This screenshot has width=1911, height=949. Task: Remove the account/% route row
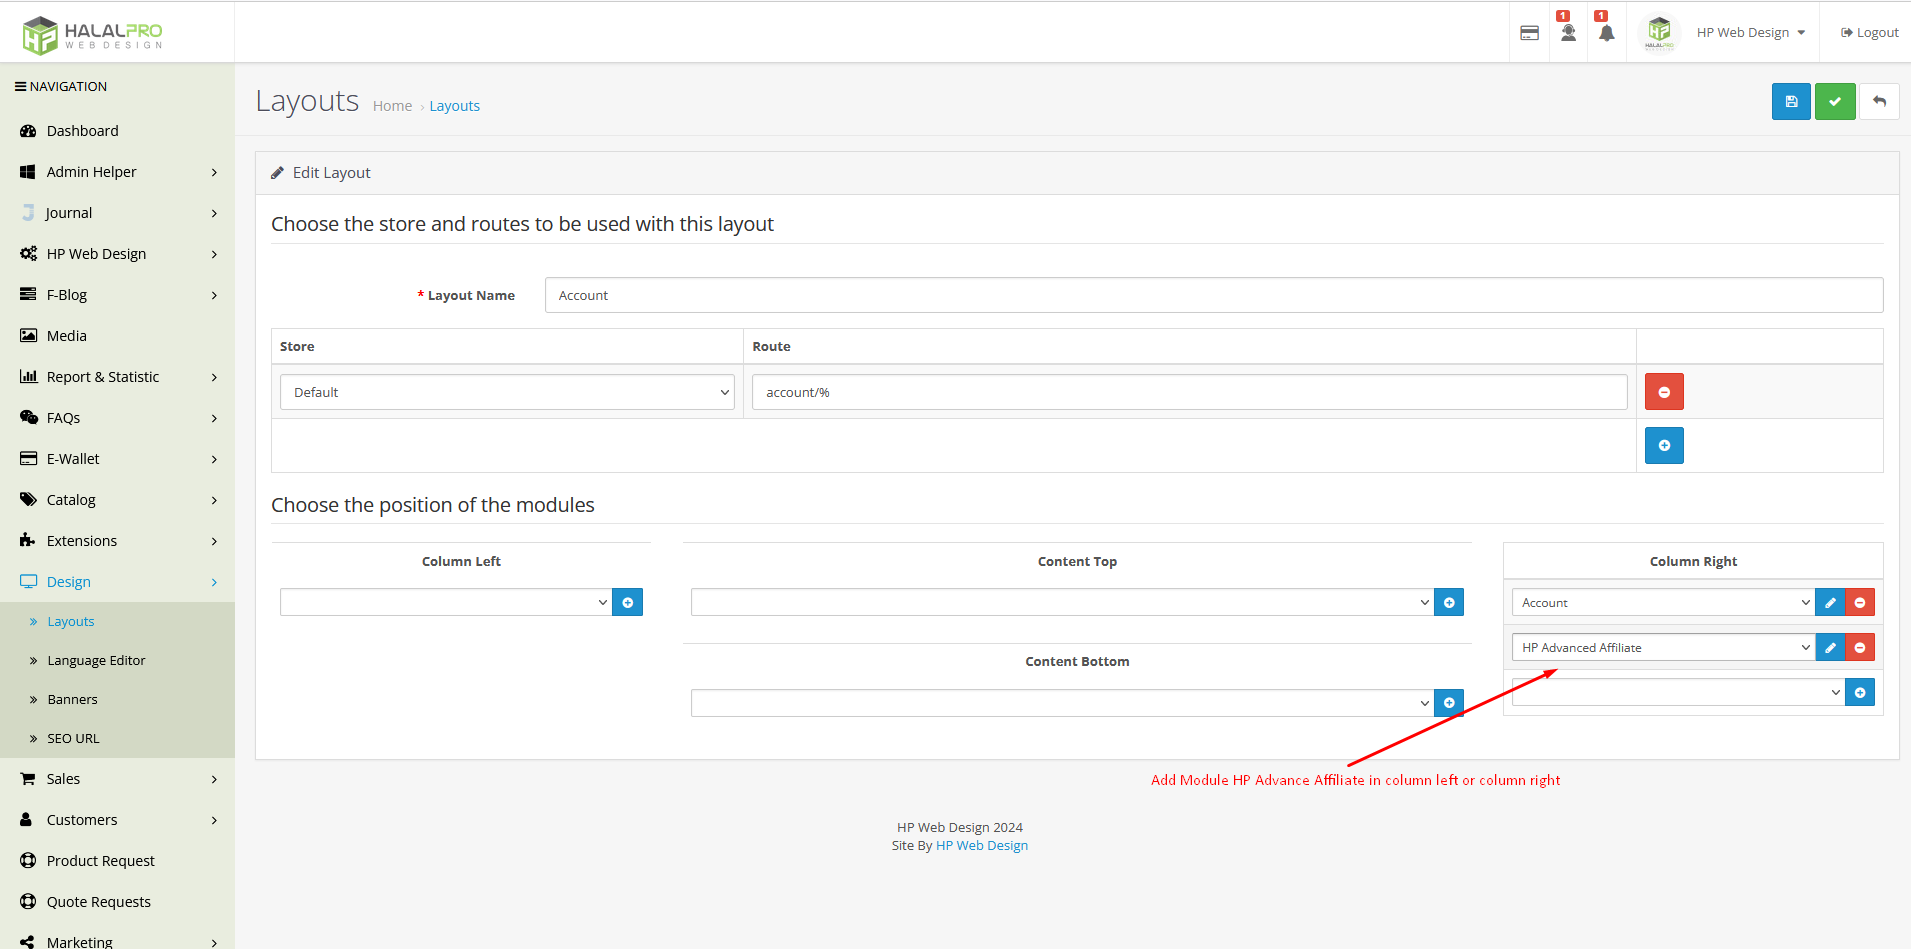point(1663,392)
